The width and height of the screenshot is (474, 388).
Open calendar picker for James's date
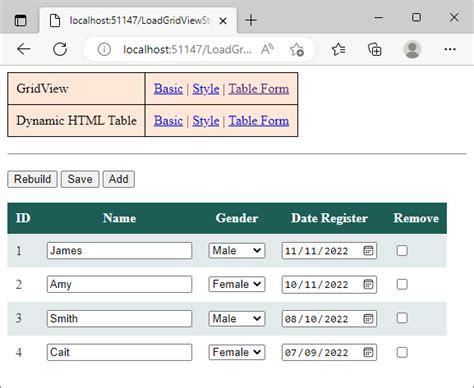pos(368,251)
